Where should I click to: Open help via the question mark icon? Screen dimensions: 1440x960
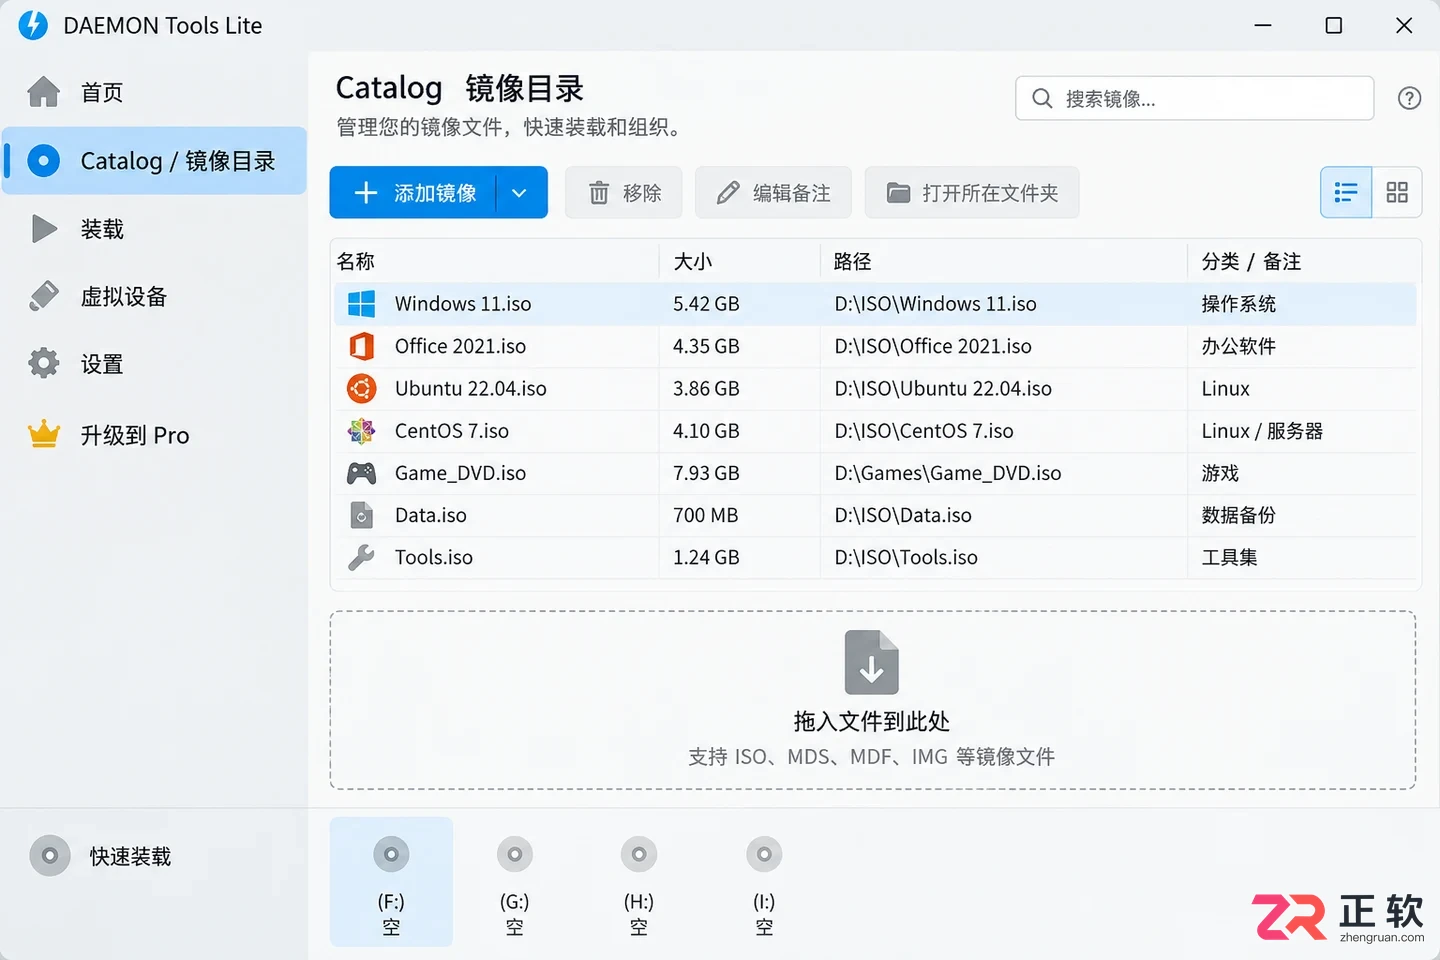tap(1409, 98)
